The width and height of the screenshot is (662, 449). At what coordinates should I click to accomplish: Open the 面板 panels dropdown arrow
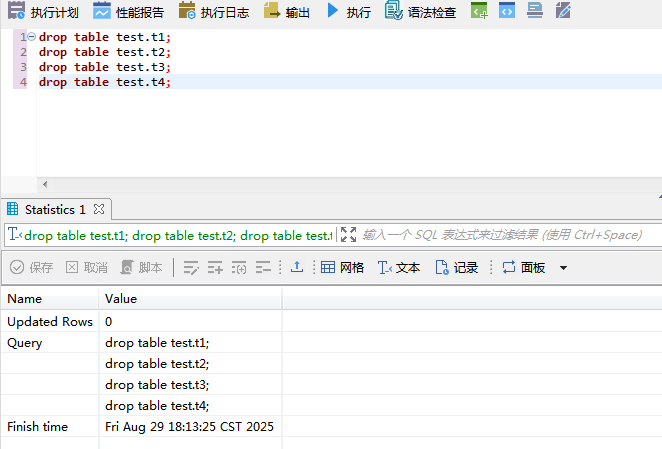coord(563,268)
